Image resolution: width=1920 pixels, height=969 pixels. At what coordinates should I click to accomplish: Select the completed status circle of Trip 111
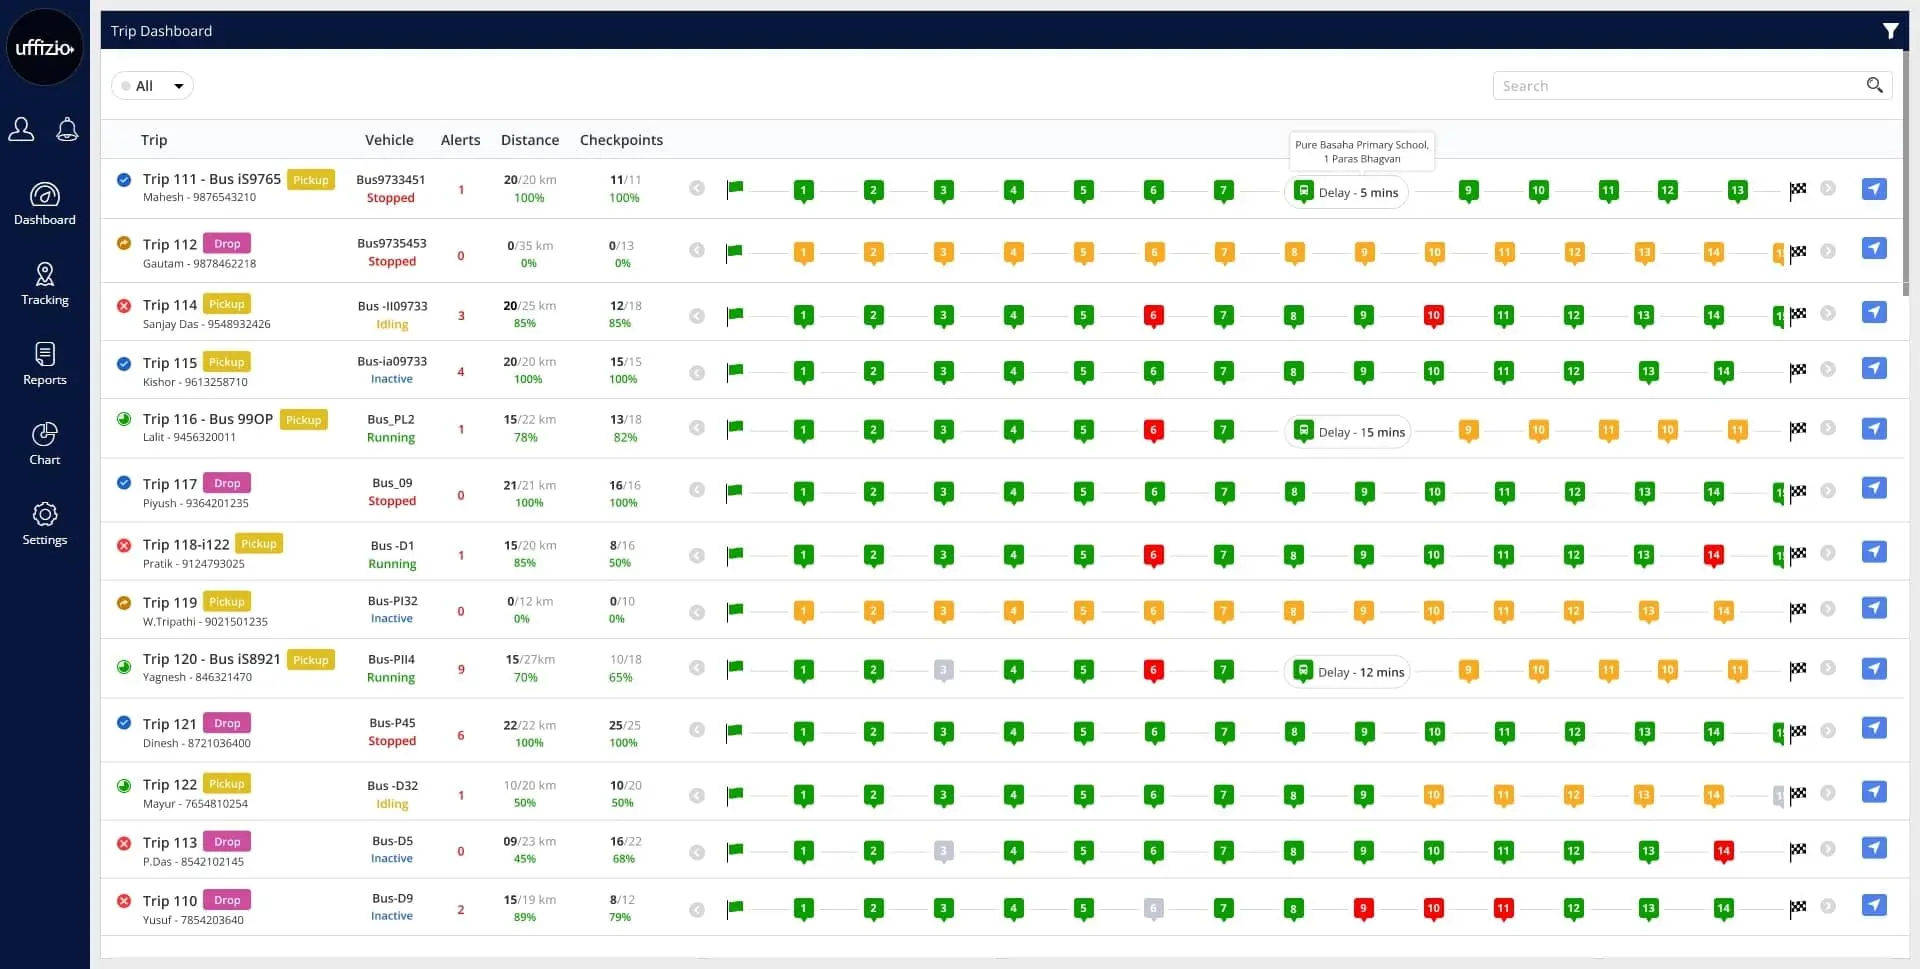coord(124,180)
